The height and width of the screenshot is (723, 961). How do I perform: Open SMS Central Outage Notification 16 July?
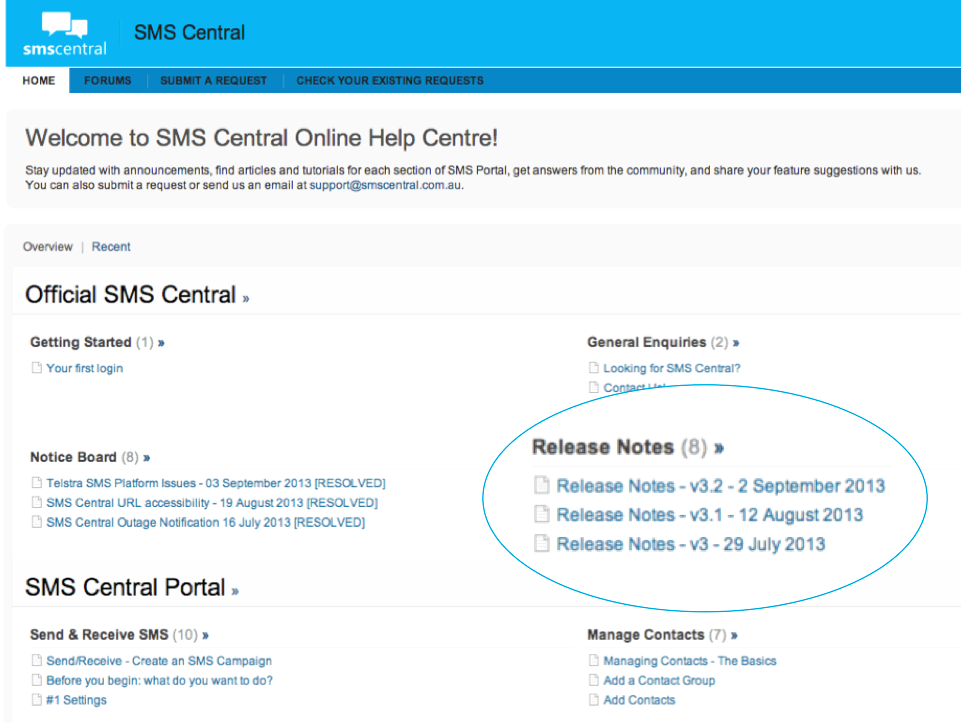pyautogui.click(x=205, y=522)
